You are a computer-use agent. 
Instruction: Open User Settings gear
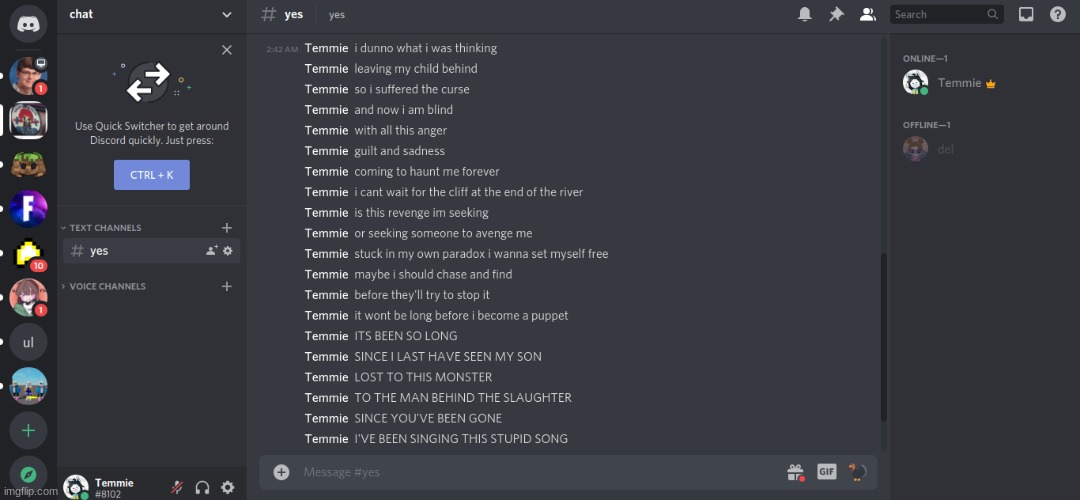(x=228, y=488)
